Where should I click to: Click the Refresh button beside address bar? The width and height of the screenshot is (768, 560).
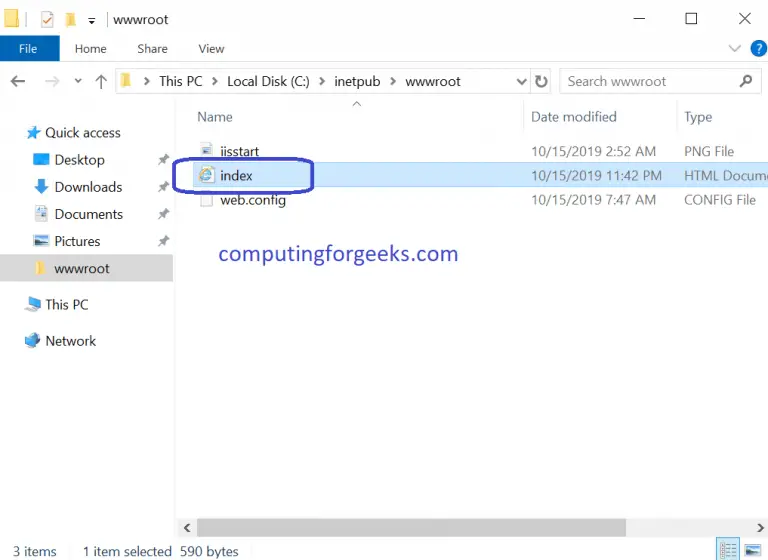click(542, 81)
